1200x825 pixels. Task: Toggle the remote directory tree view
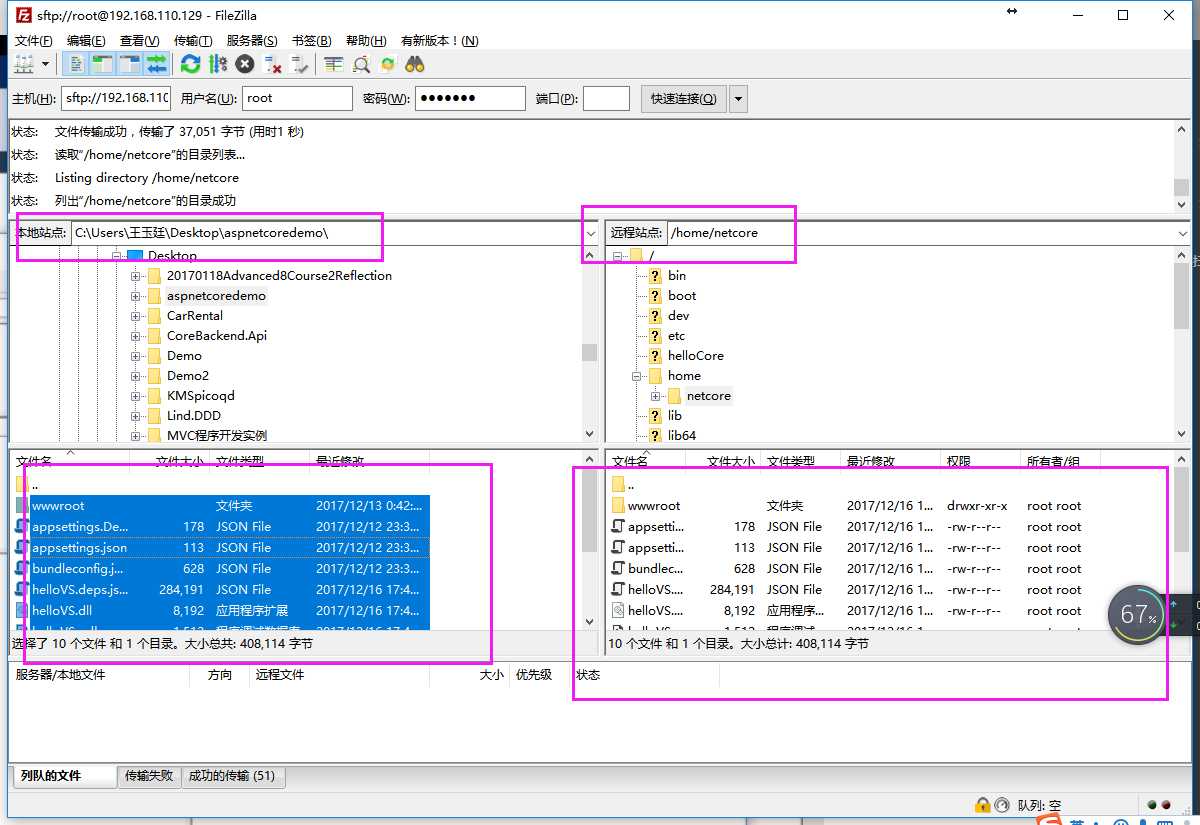[x=130, y=64]
